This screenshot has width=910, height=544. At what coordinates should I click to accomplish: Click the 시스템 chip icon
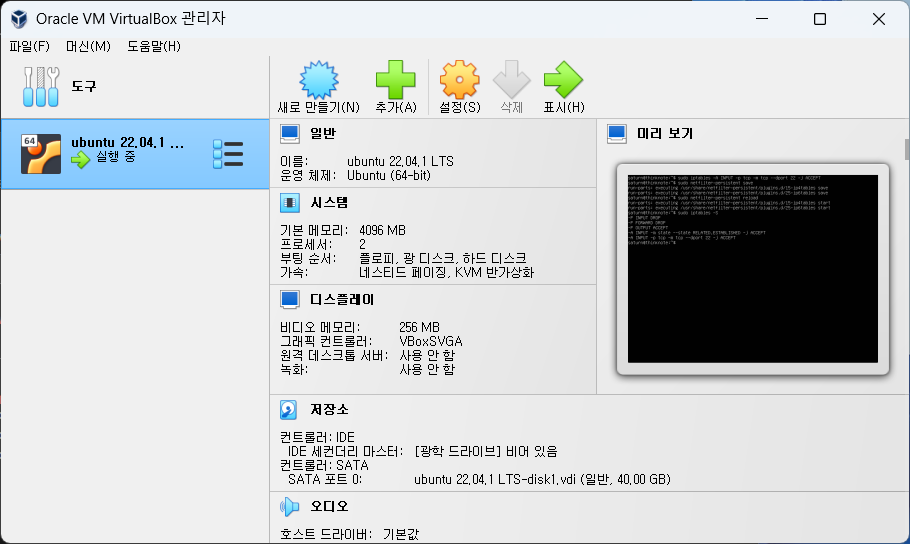coord(290,203)
